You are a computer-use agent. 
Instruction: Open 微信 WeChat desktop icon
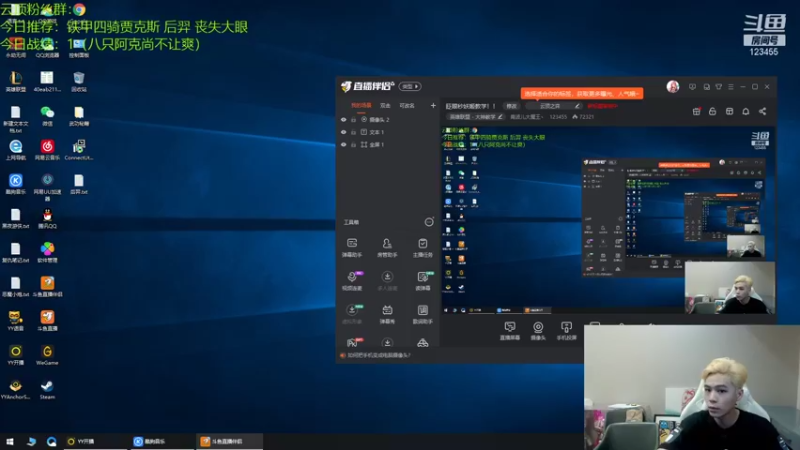coord(47,116)
